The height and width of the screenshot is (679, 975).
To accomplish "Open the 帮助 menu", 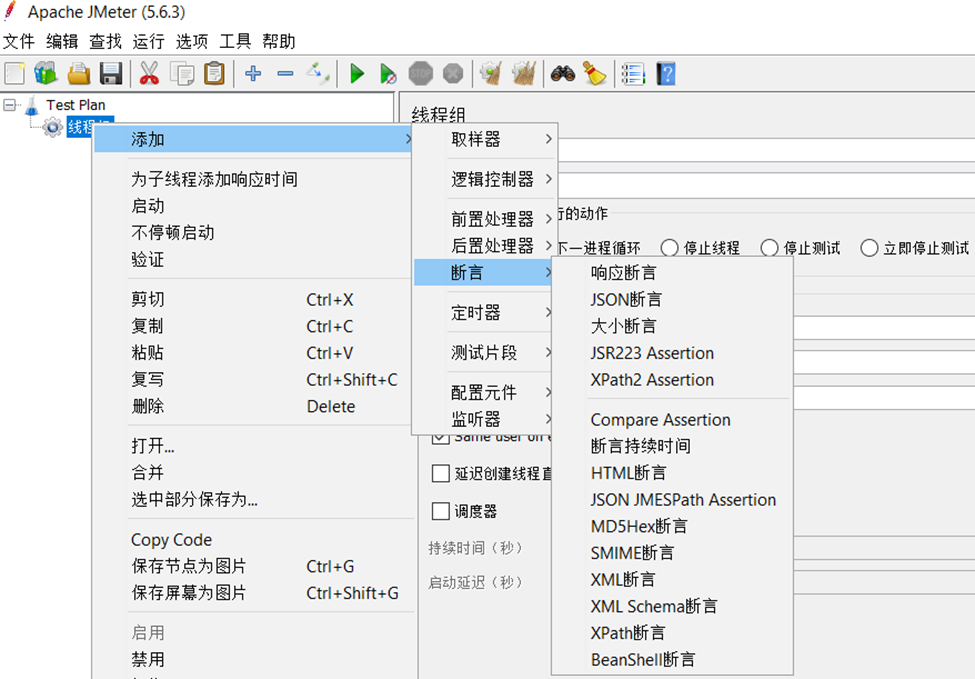I will [x=279, y=42].
